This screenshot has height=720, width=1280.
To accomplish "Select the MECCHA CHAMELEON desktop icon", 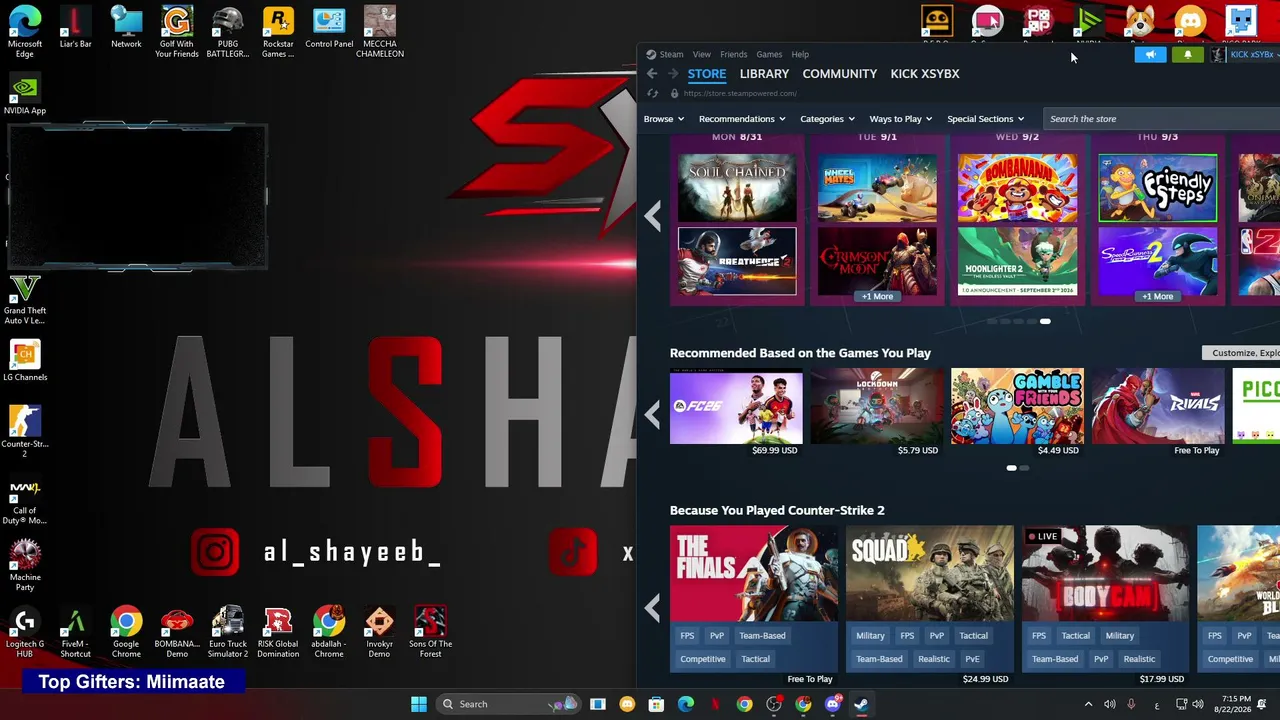I will pyautogui.click(x=380, y=32).
